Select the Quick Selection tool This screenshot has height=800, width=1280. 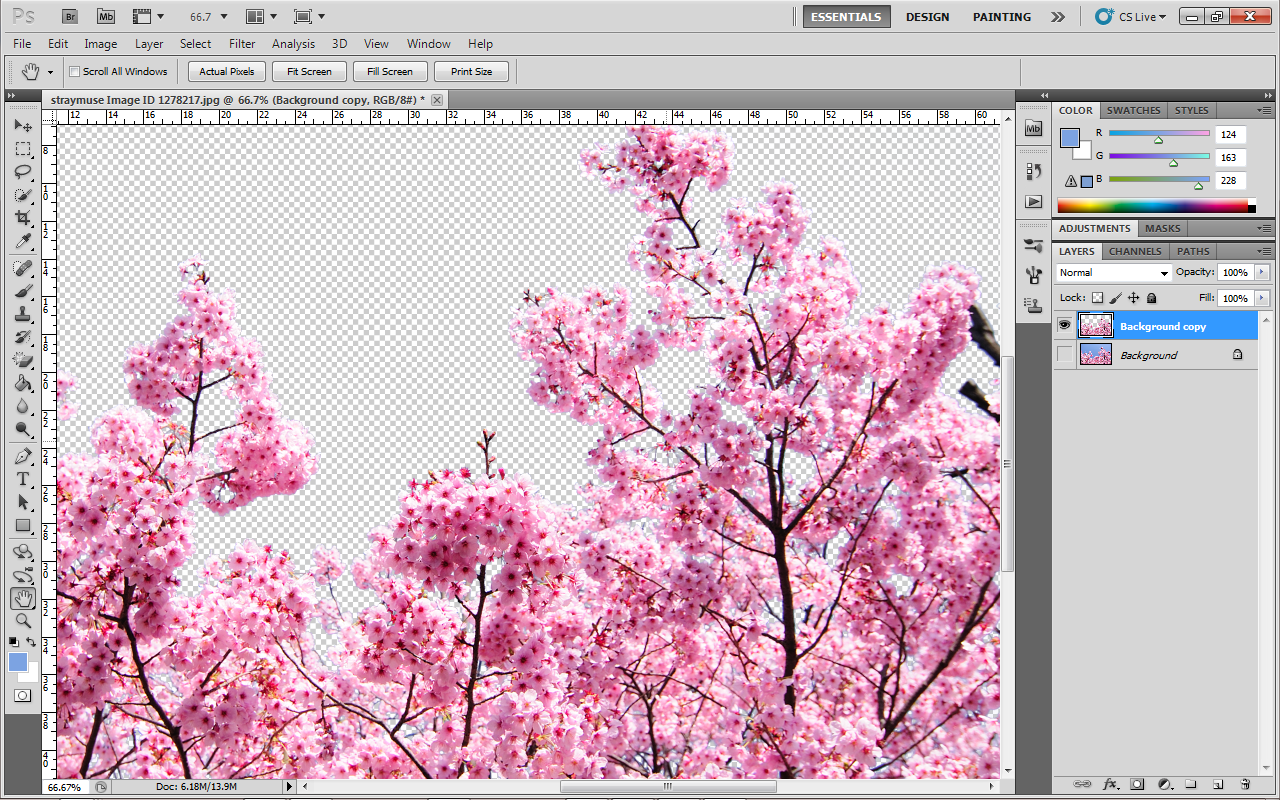(23, 195)
